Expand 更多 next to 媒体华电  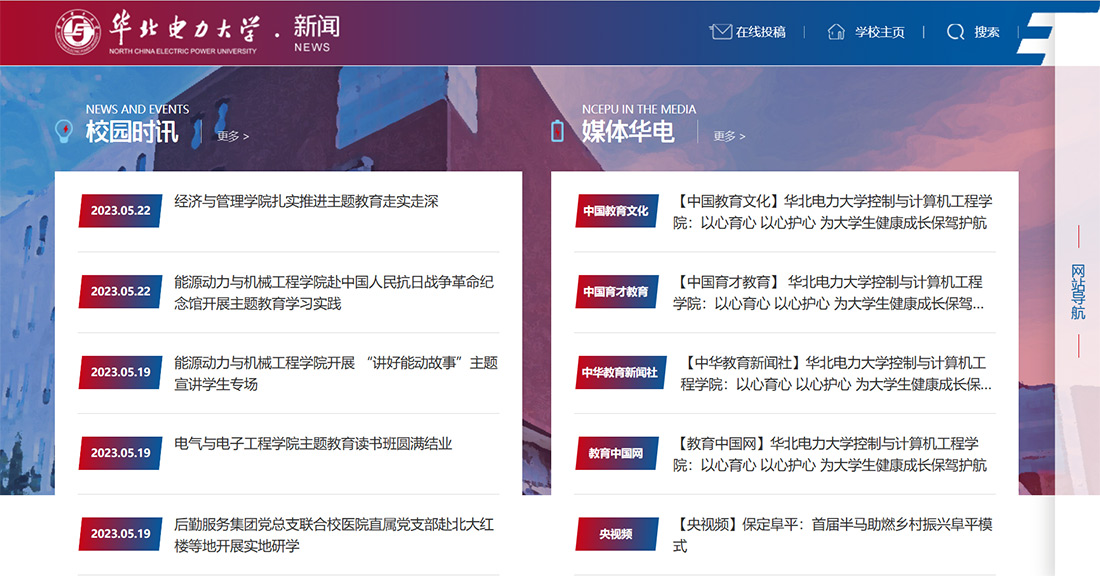click(728, 136)
